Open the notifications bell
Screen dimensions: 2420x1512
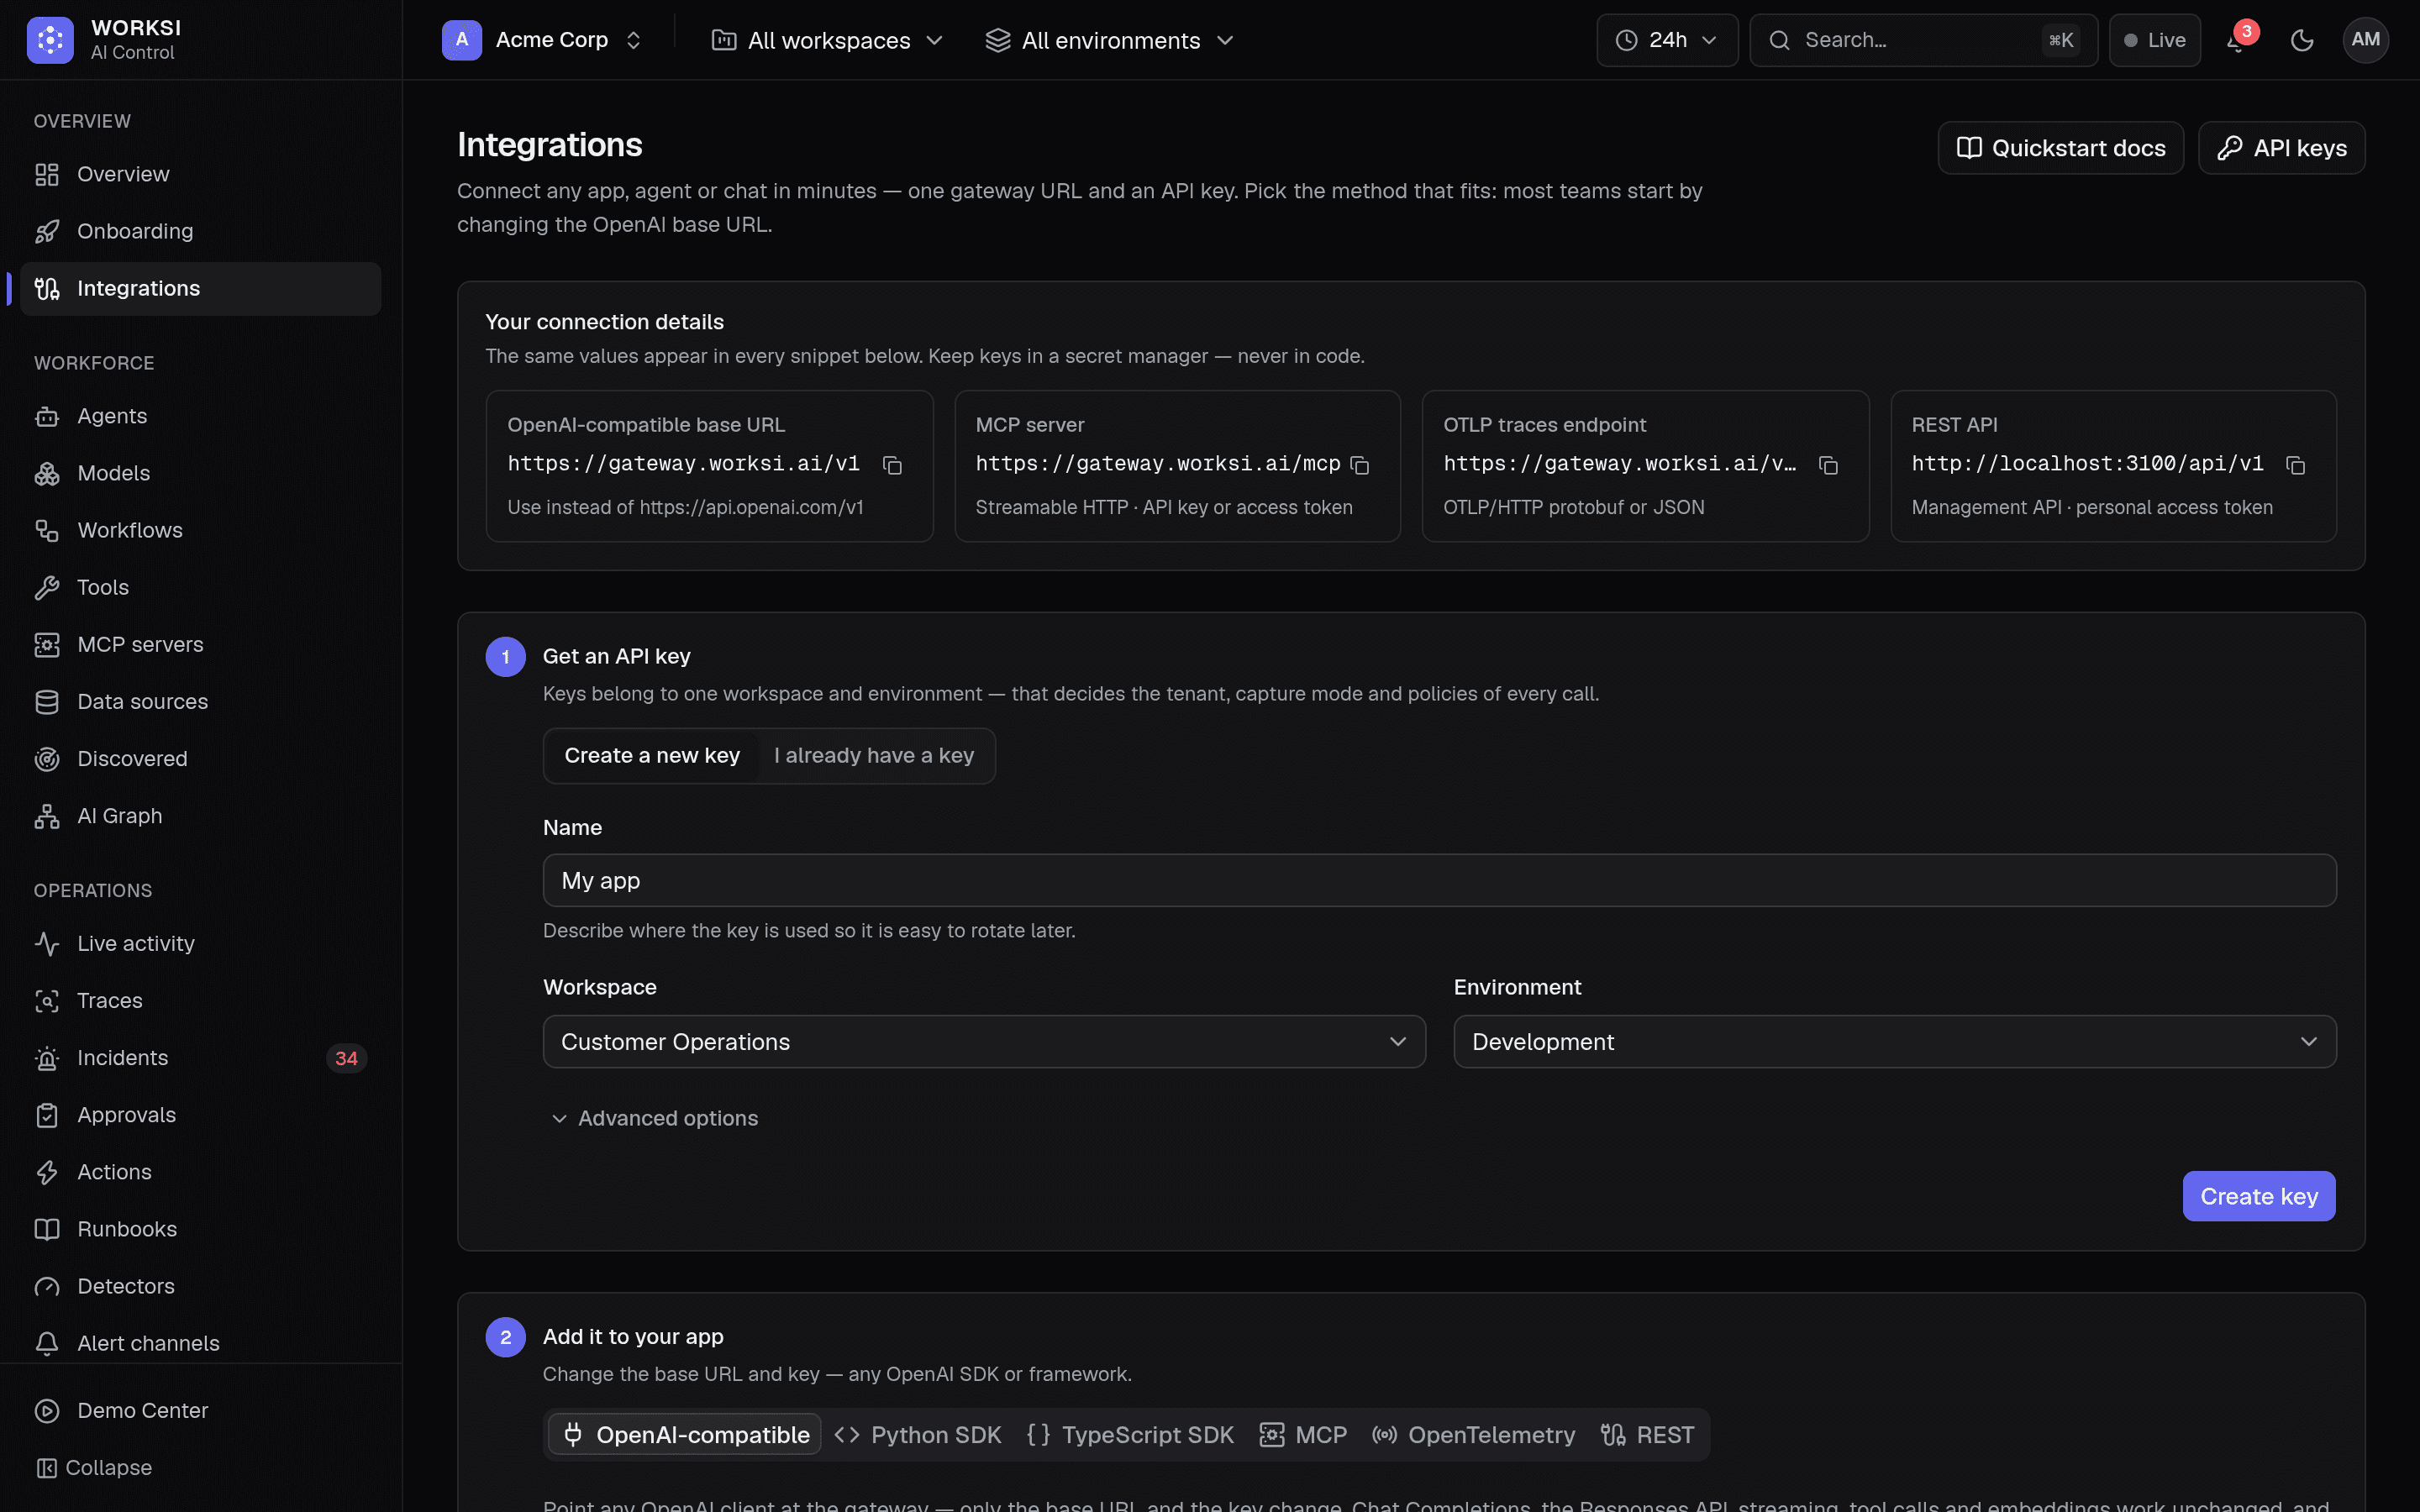pos(2237,40)
